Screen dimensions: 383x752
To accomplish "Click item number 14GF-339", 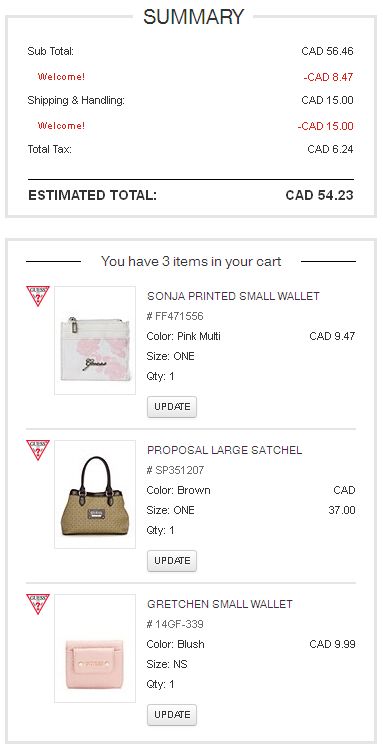I will coord(175,624).
